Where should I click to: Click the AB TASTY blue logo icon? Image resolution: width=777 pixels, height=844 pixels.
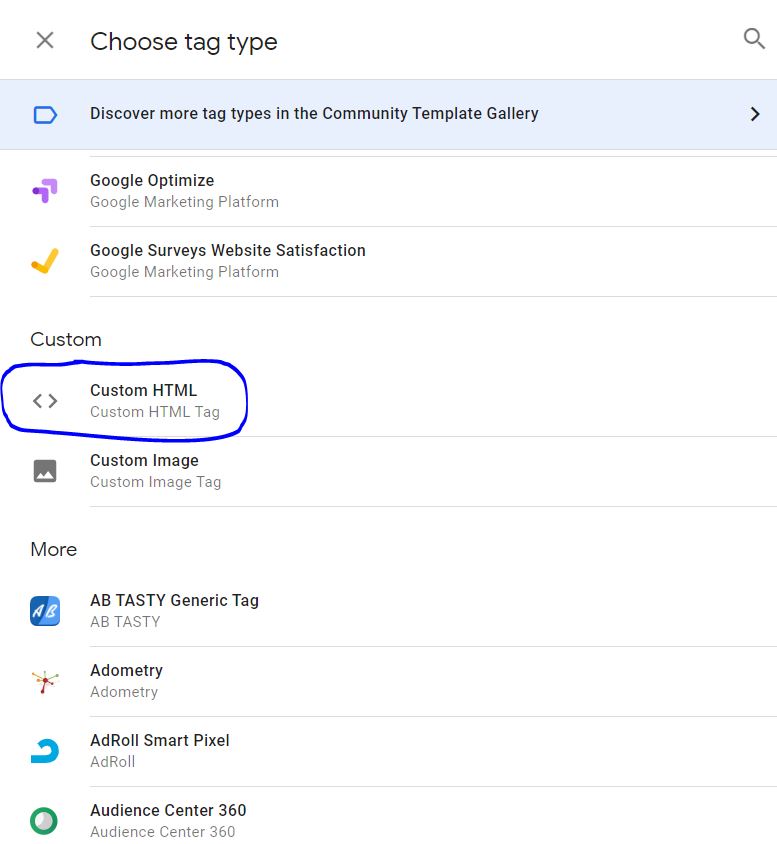pyautogui.click(x=45, y=611)
